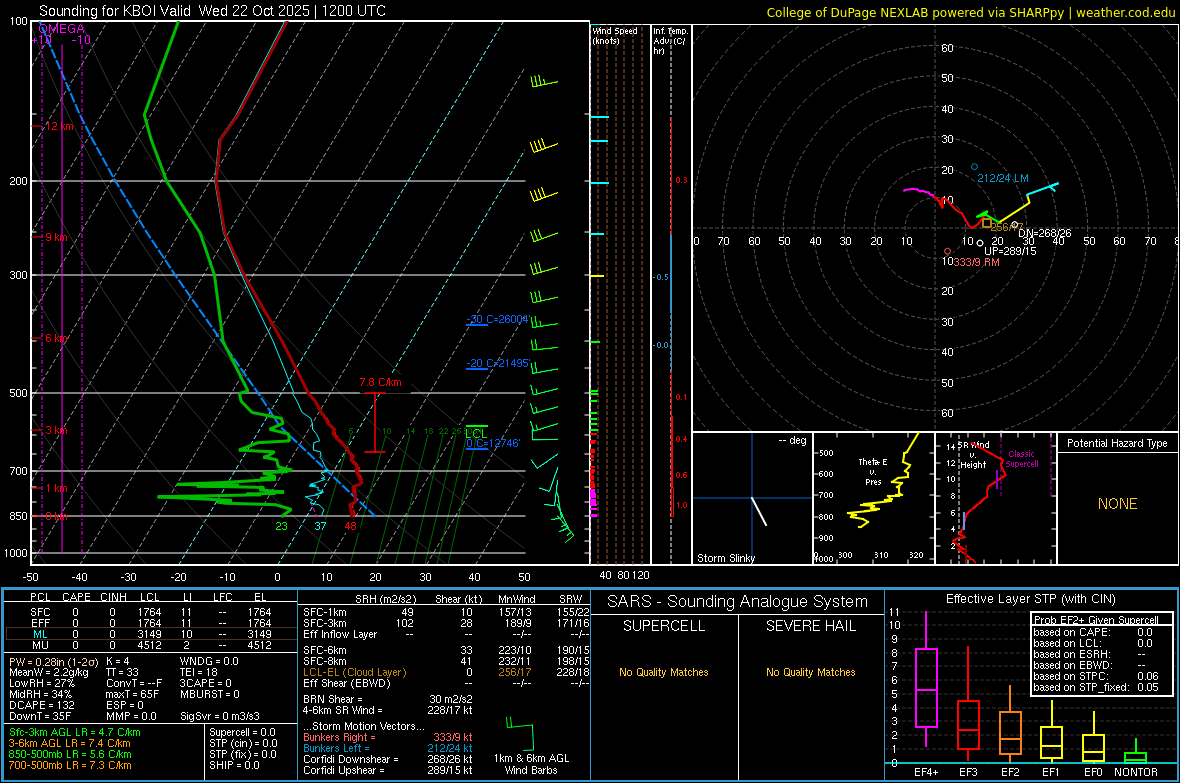Click the DCAPE = 132 value
The width and height of the screenshot is (1180, 783).
click(41, 705)
